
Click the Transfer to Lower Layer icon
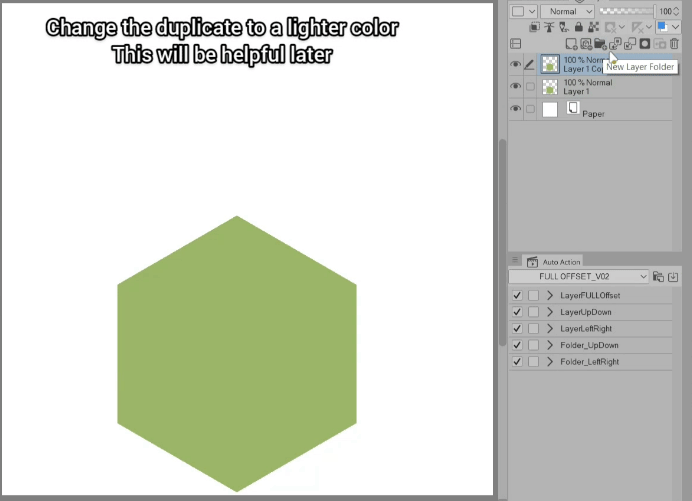pos(615,44)
